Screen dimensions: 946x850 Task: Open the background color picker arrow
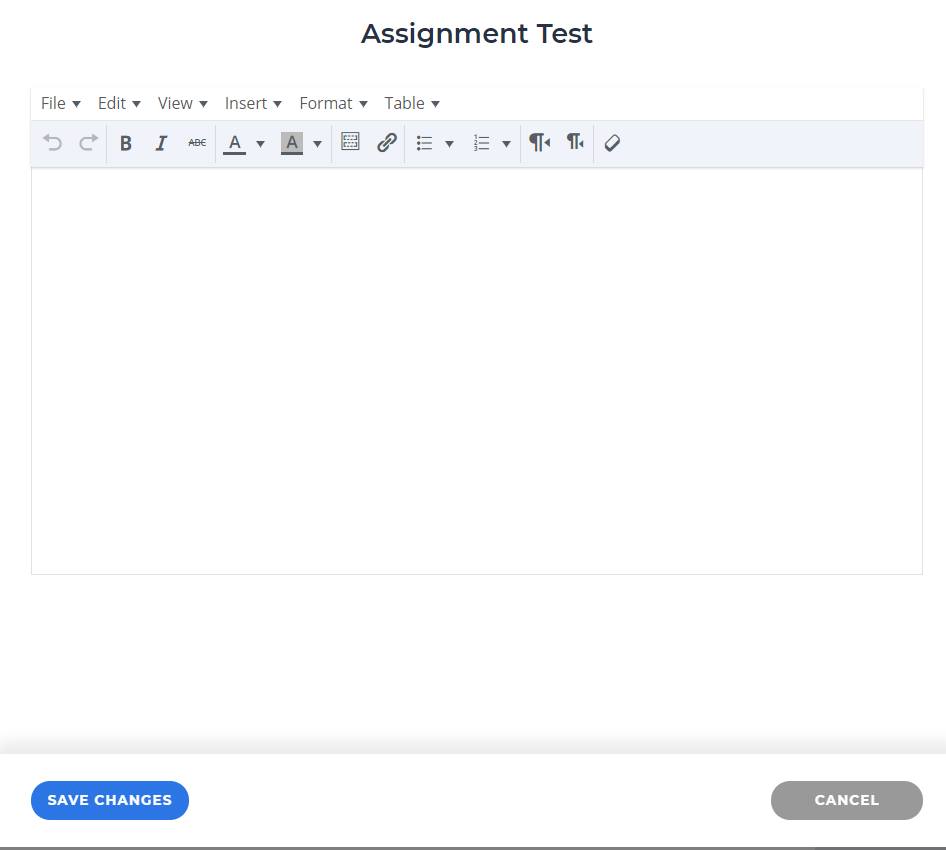tap(317, 144)
